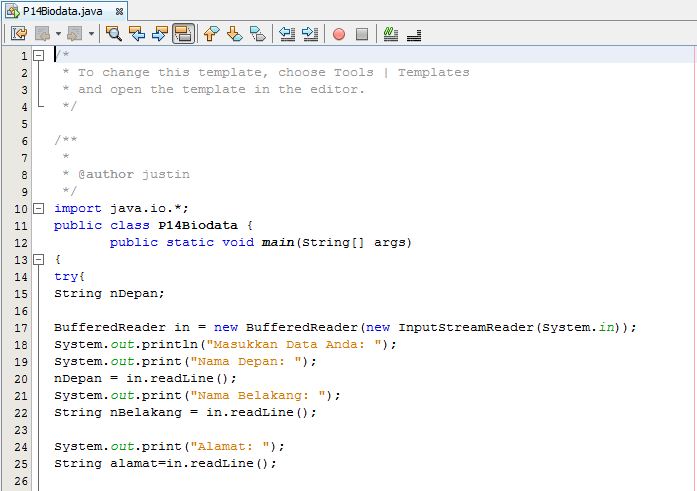The height and width of the screenshot is (491, 697).
Task: Click the class name P14Biodata in code
Action: click(x=198, y=225)
